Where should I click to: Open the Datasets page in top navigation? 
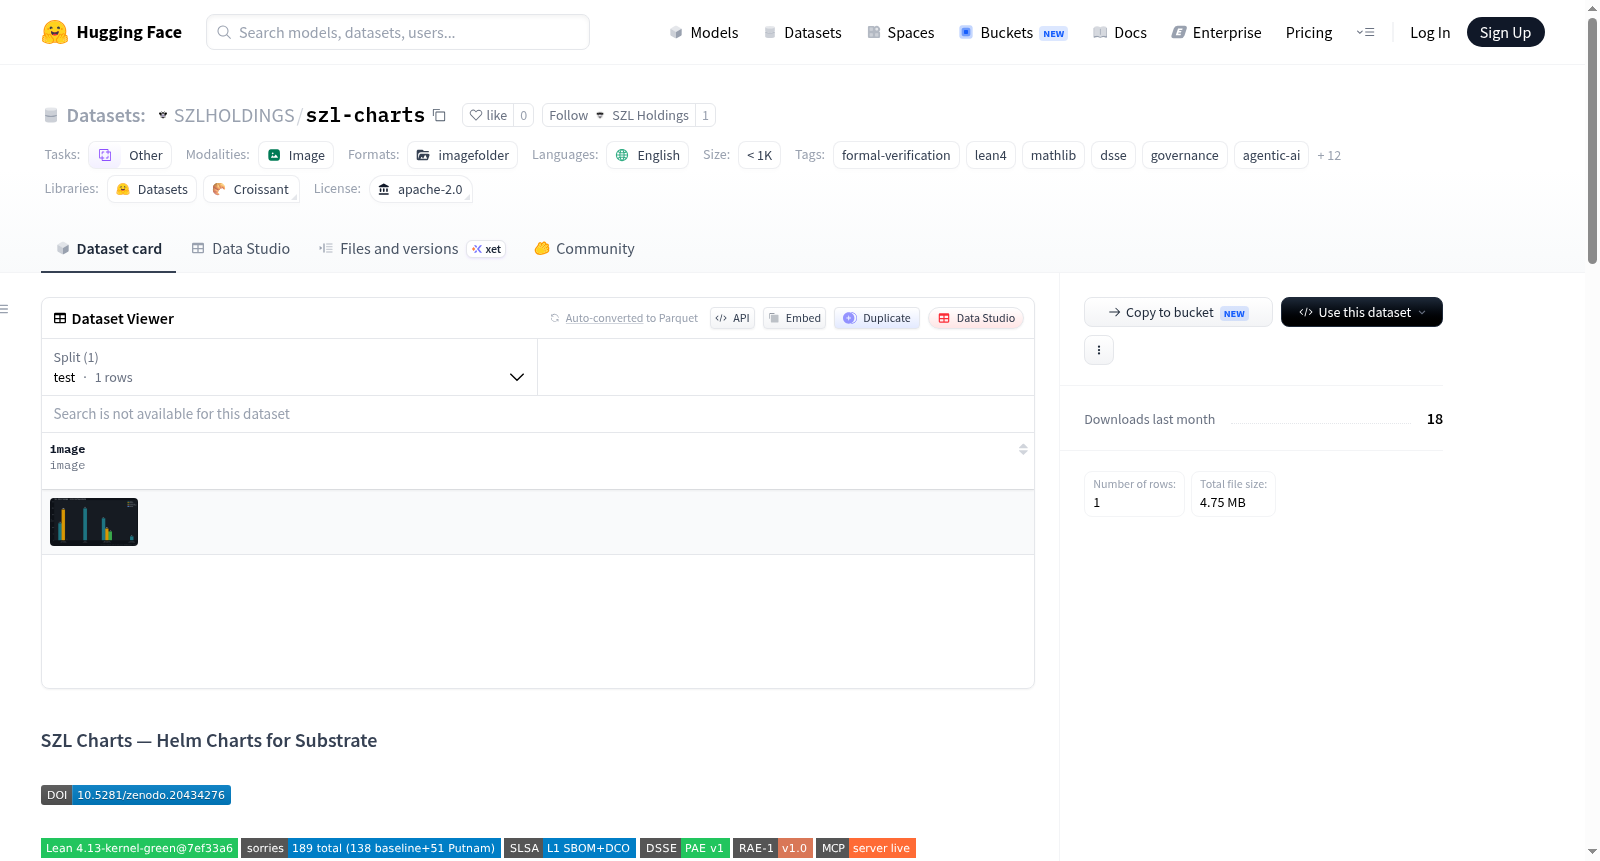pos(802,32)
